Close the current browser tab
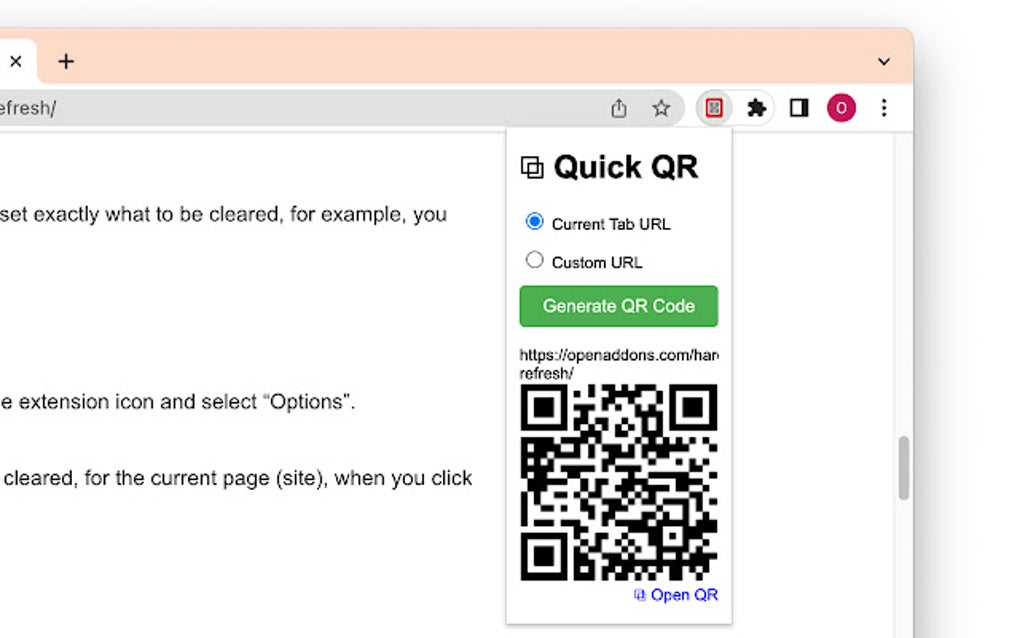Screen dimensions: 1020x638 pyautogui.click(x=16, y=61)
